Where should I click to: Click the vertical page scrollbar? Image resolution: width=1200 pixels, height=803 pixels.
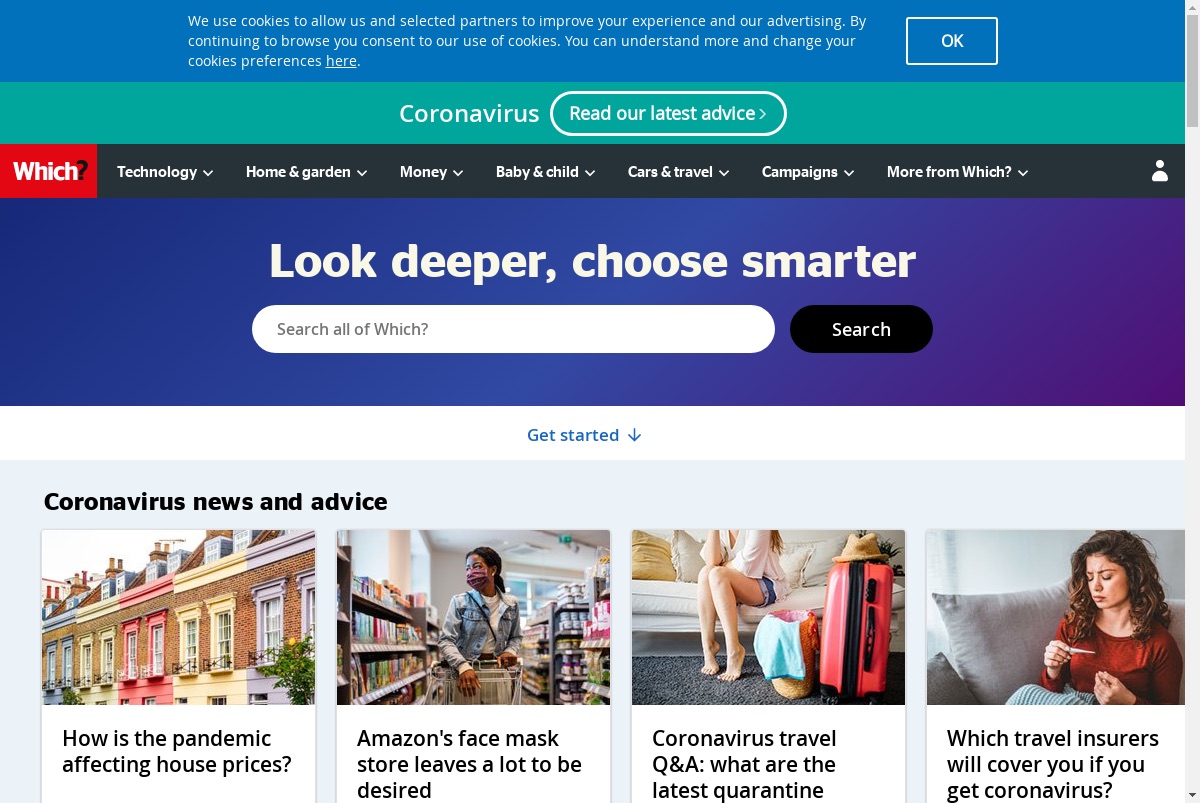coord(1192,401)
